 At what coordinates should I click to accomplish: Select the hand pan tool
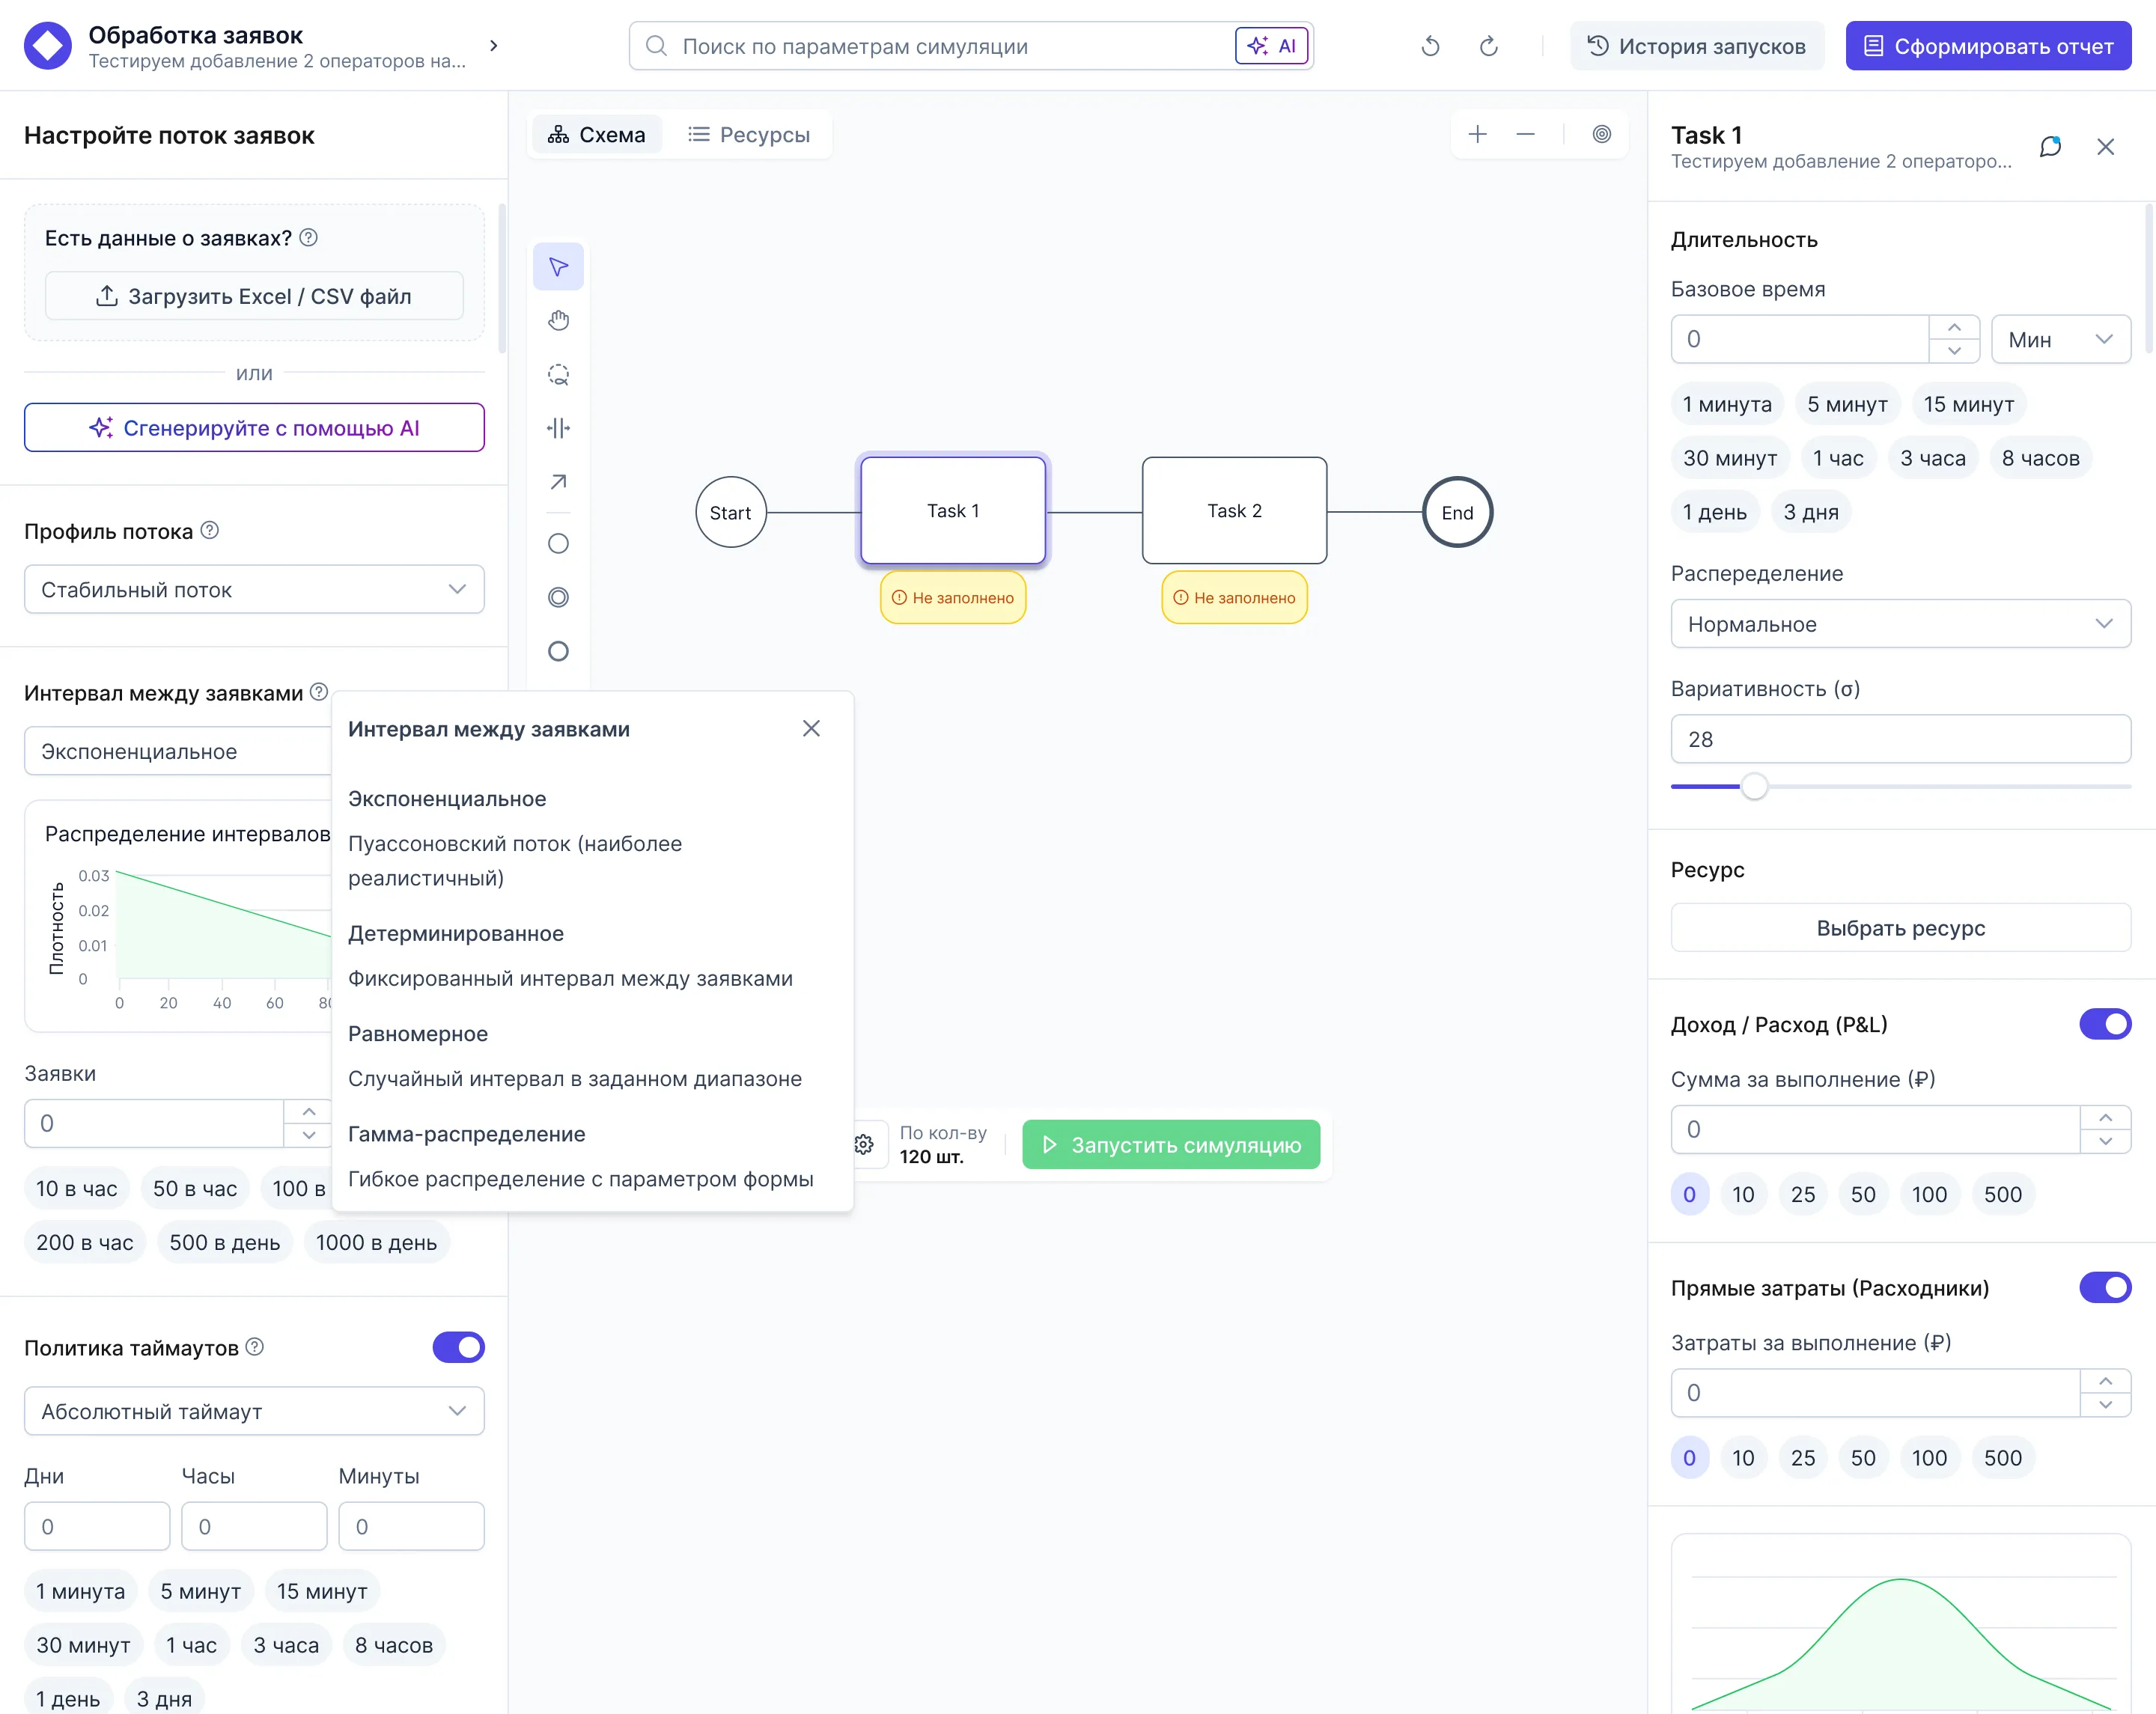[x=558, y=321]
